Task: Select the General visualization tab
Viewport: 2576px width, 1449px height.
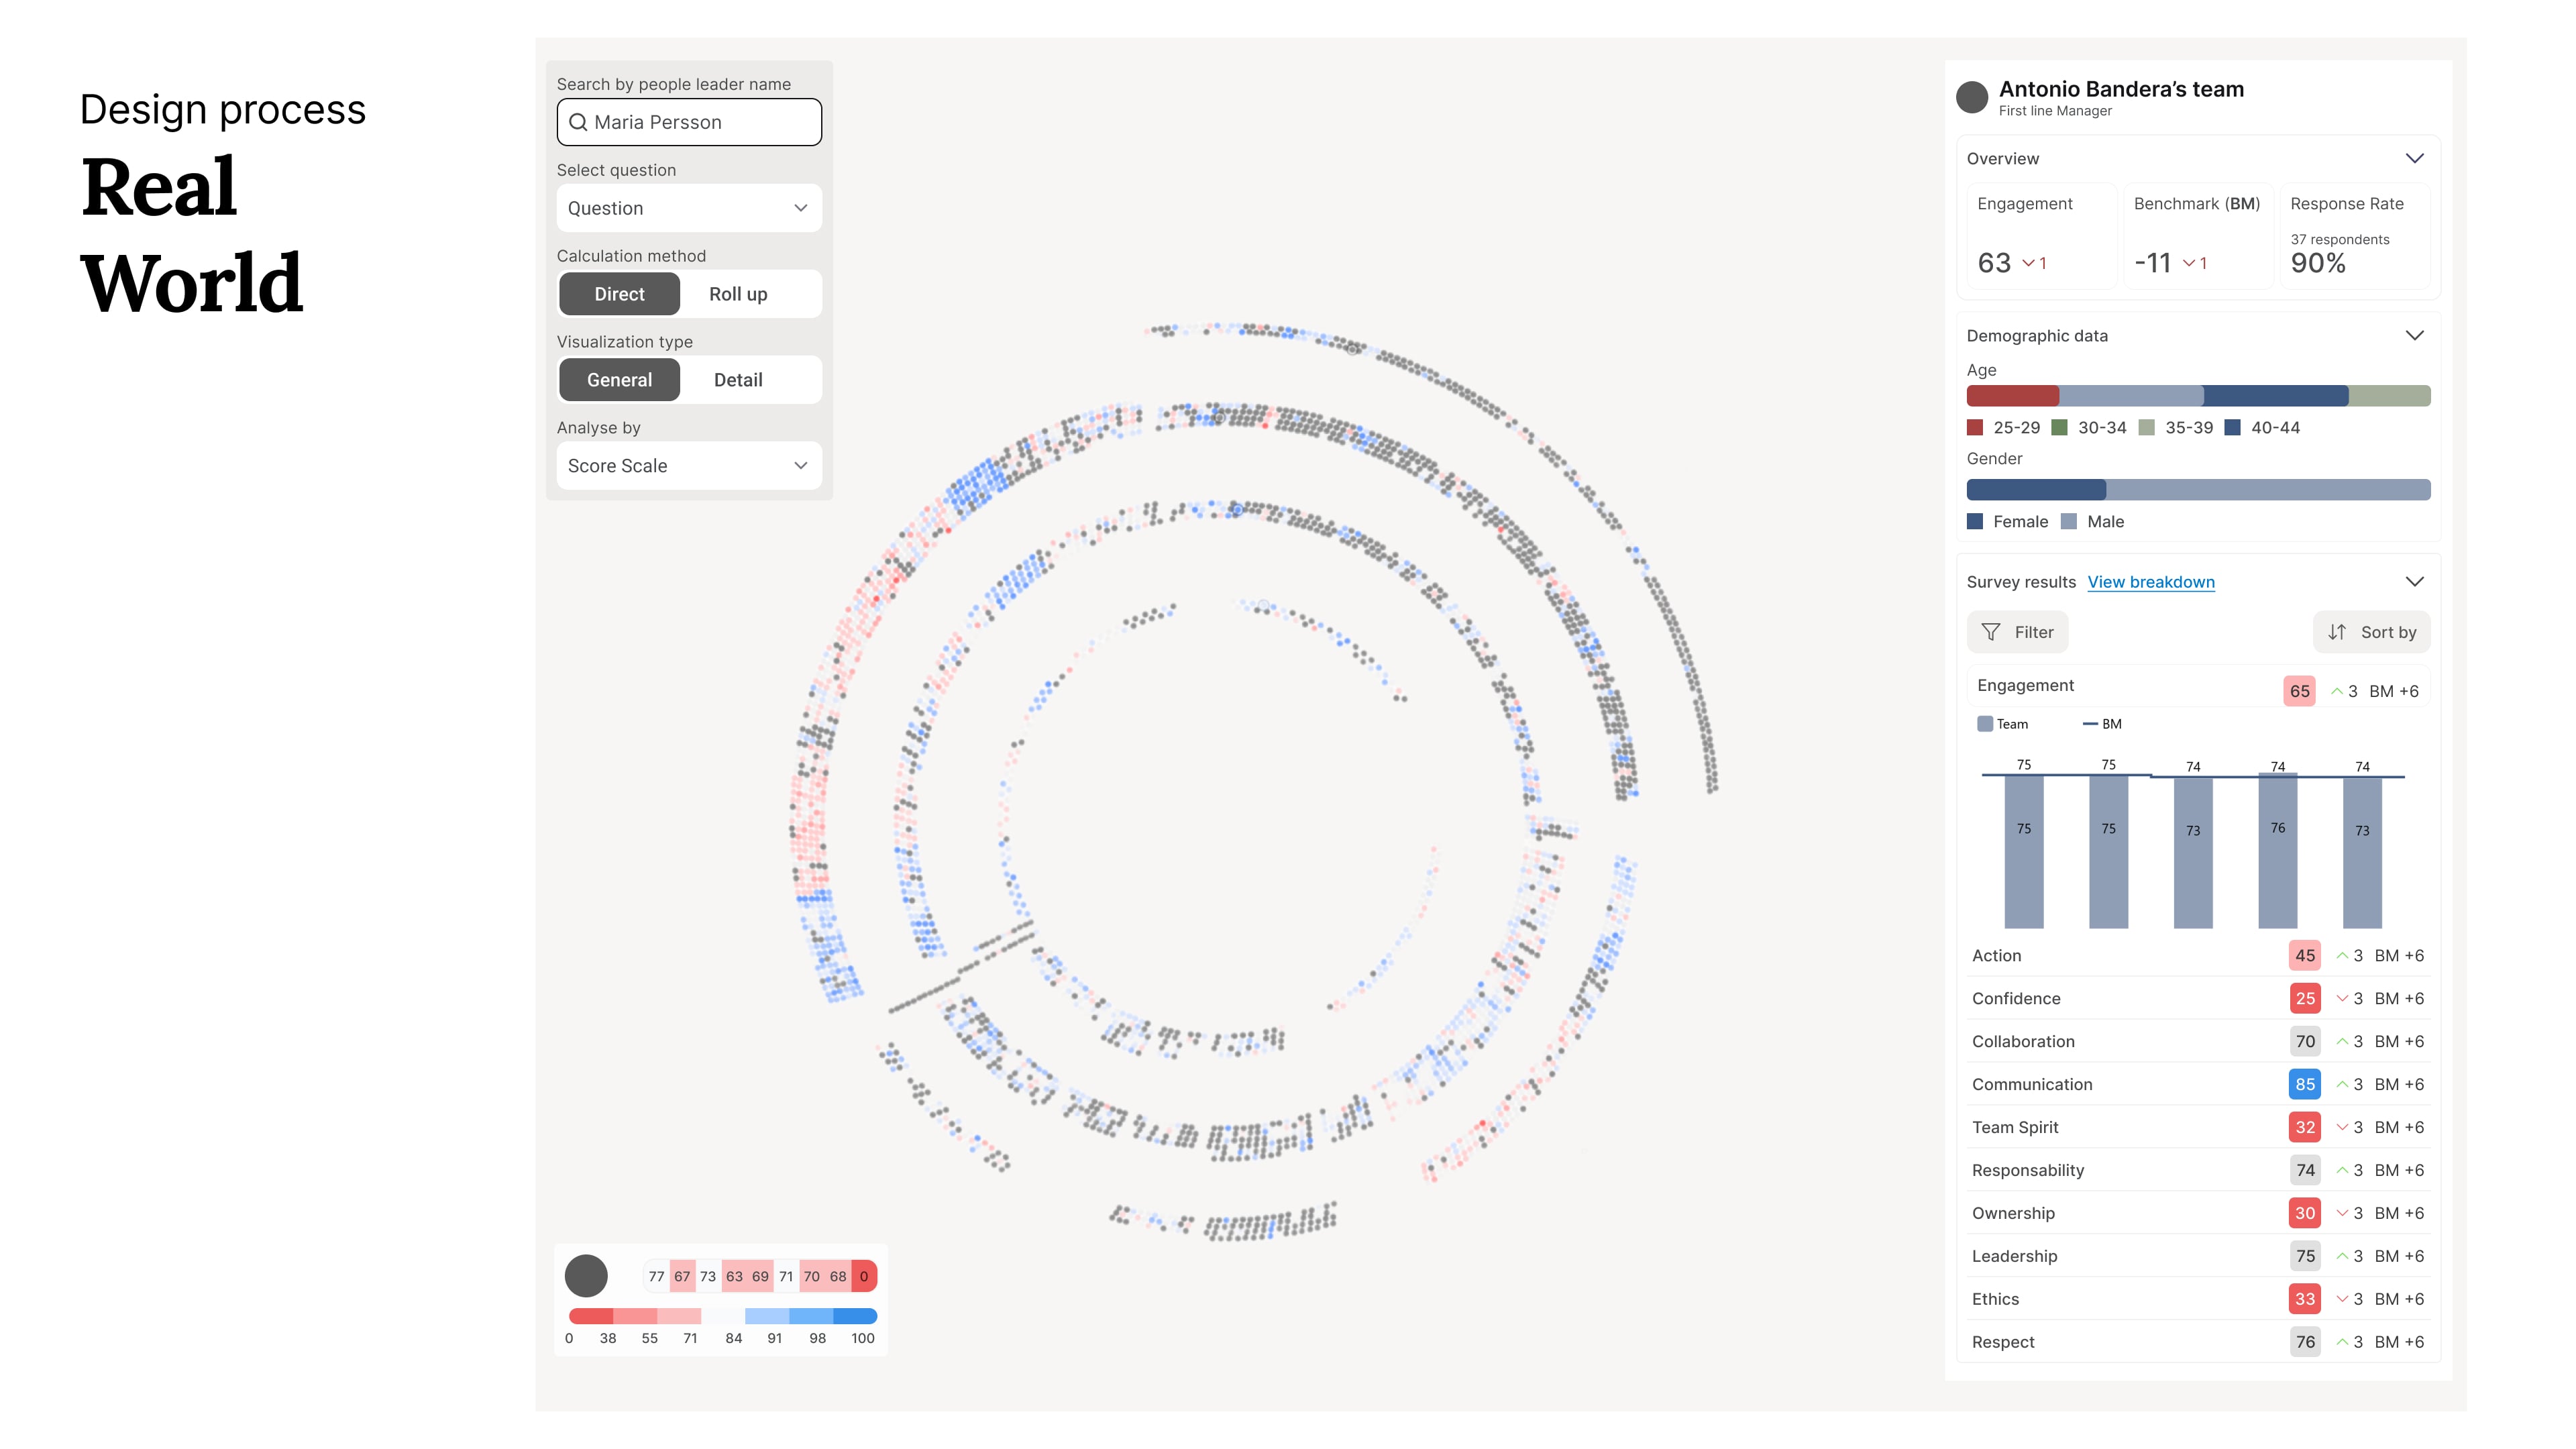Action: (x=619, y=380)
